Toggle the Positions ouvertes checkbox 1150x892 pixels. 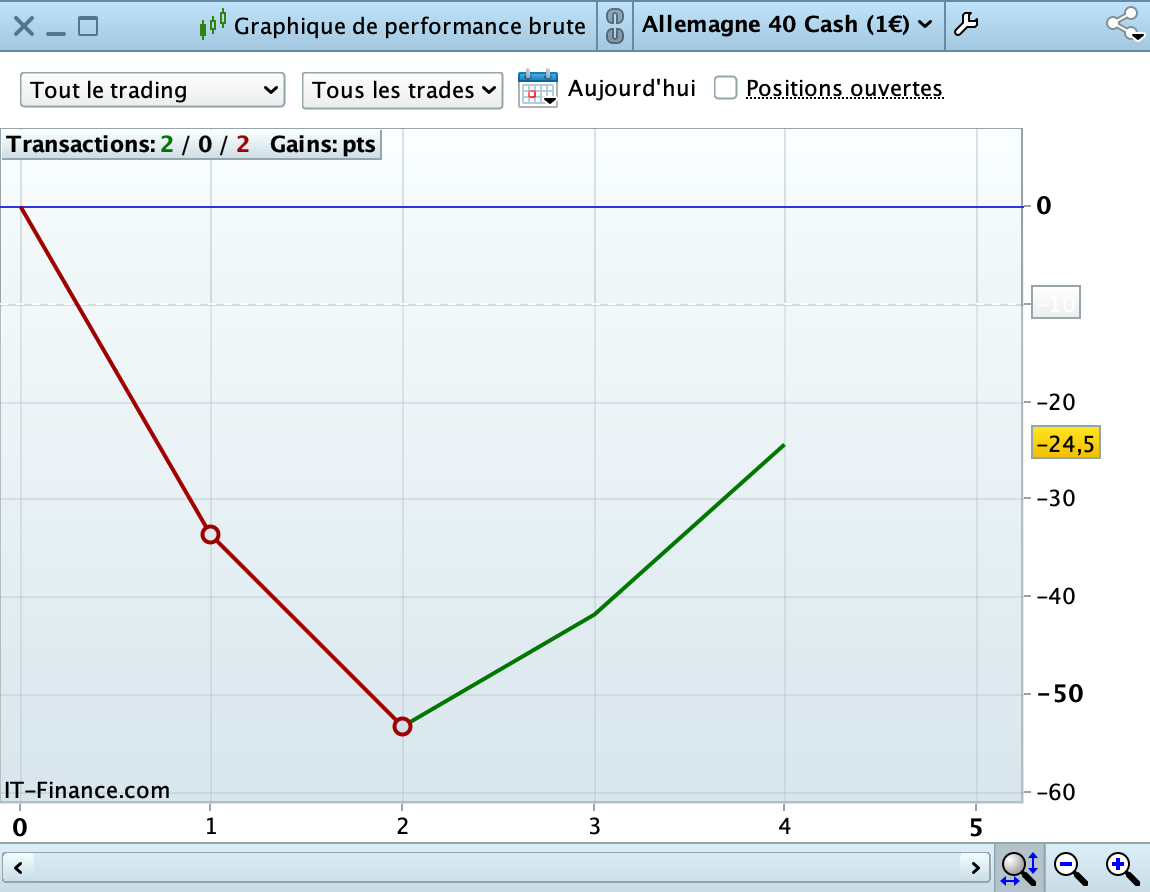tap(725, 88)
